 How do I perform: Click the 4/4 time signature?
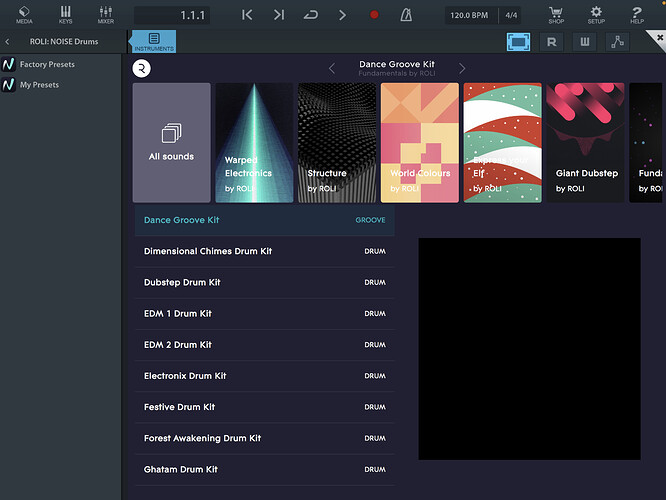(511, 15)
